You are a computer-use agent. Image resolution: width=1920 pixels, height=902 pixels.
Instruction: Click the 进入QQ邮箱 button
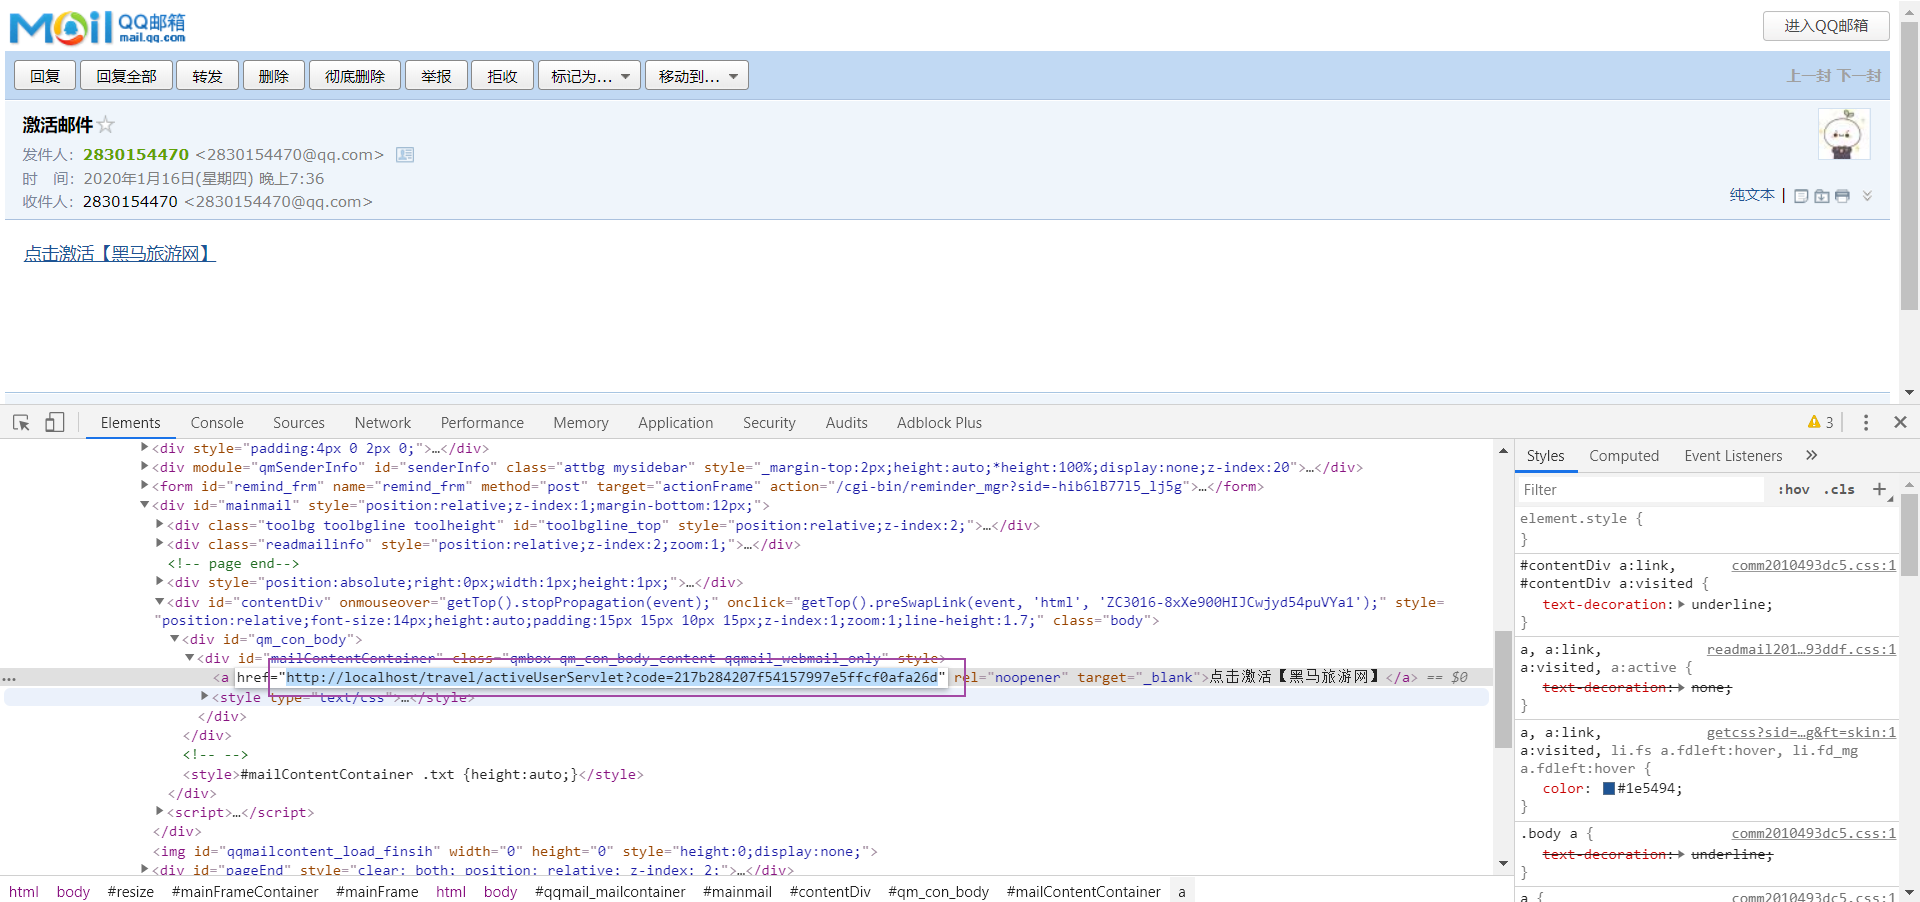pos(1826,26)
